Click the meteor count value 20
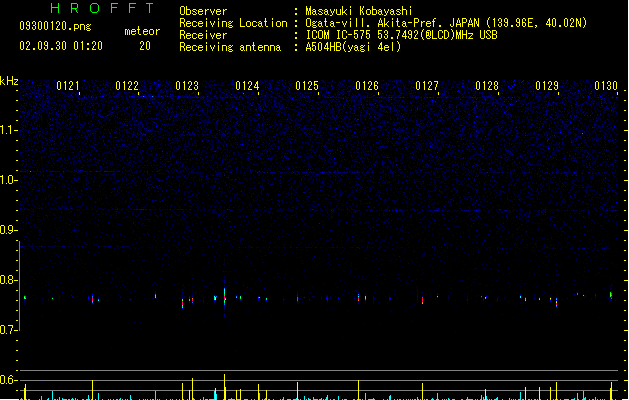This screenshot has width=629, height=400. 145,46
